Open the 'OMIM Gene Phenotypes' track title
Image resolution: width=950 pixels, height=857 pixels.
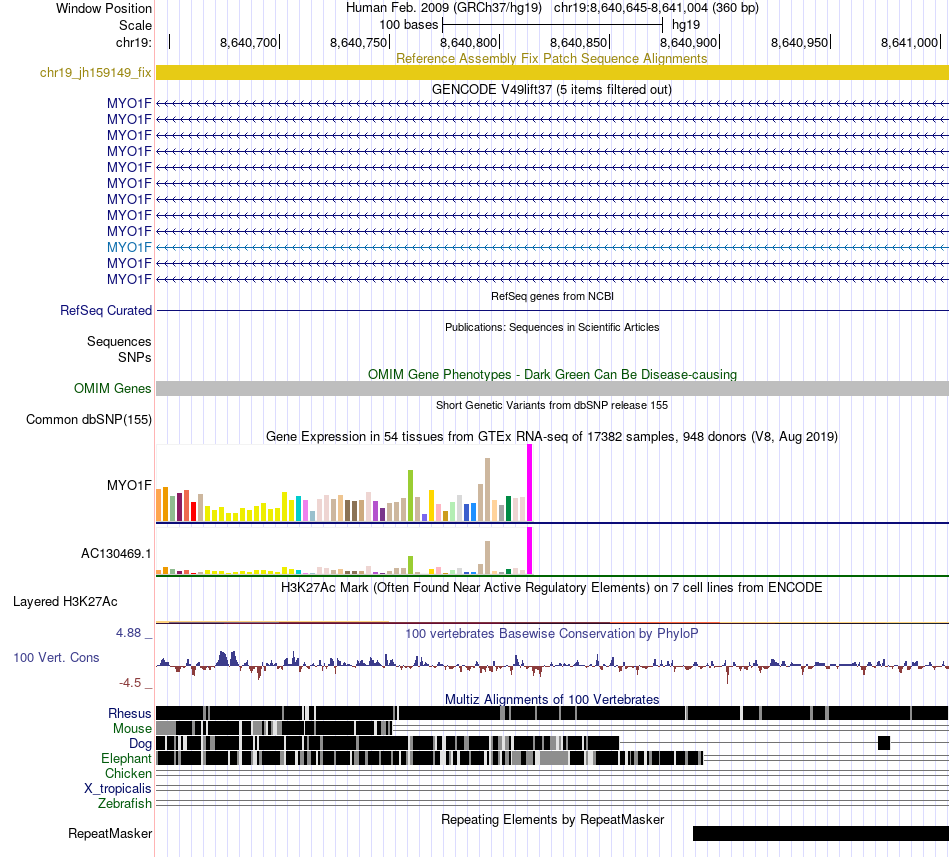[x=552, y=374]
